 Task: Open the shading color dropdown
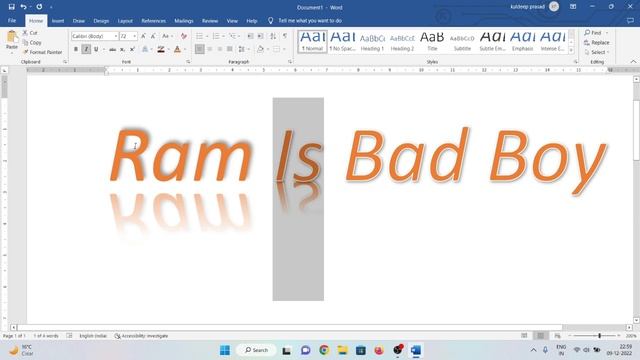coord(268,49)
